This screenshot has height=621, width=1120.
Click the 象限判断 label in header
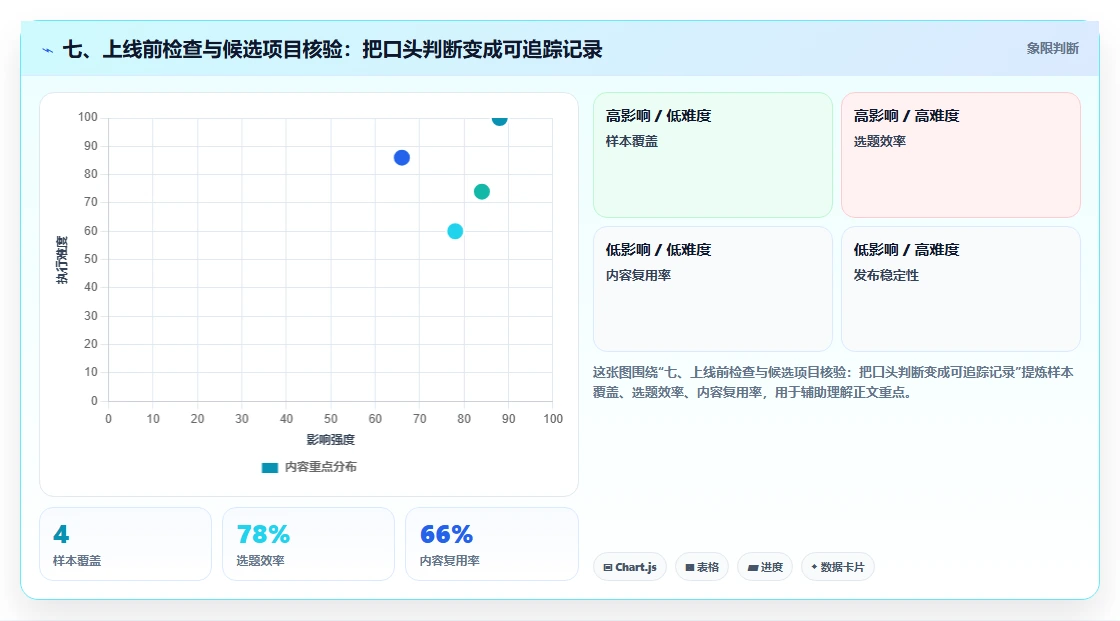tap(1052, 49)
